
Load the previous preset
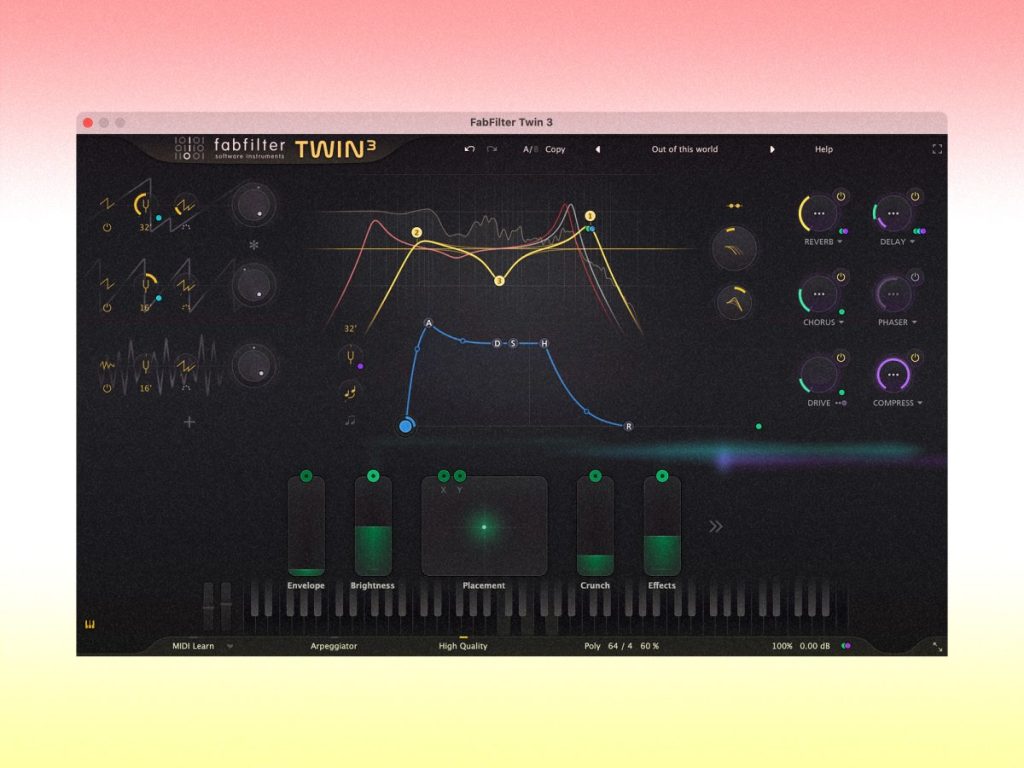598,149
